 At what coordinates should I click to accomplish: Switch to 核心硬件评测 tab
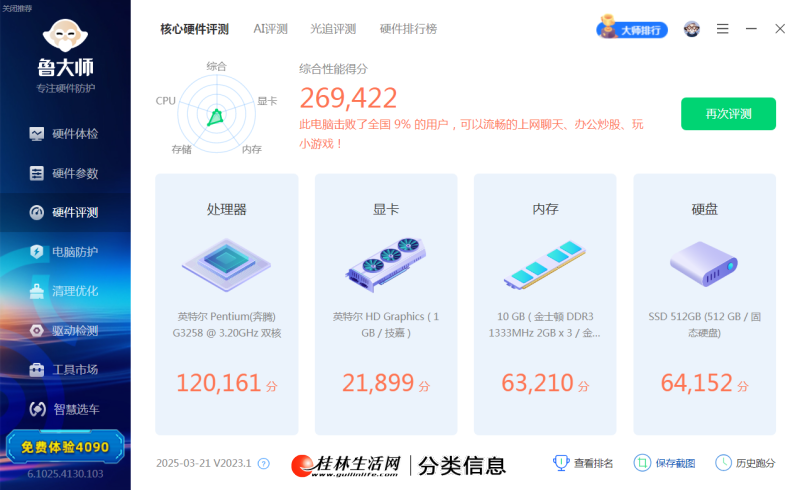[194, 29]
